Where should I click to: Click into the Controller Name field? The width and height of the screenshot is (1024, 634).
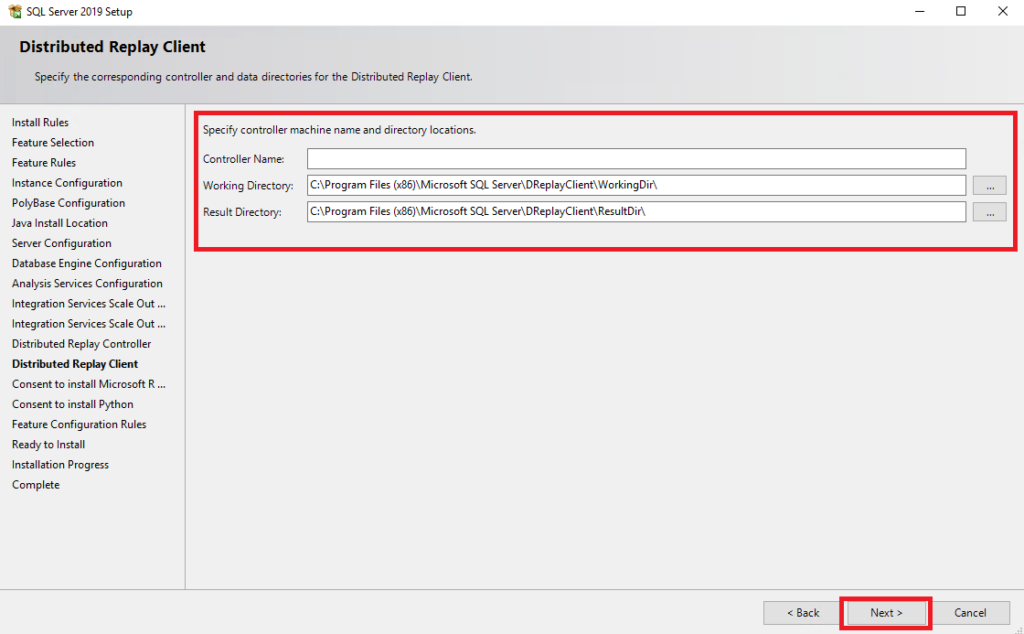point(636,159)
